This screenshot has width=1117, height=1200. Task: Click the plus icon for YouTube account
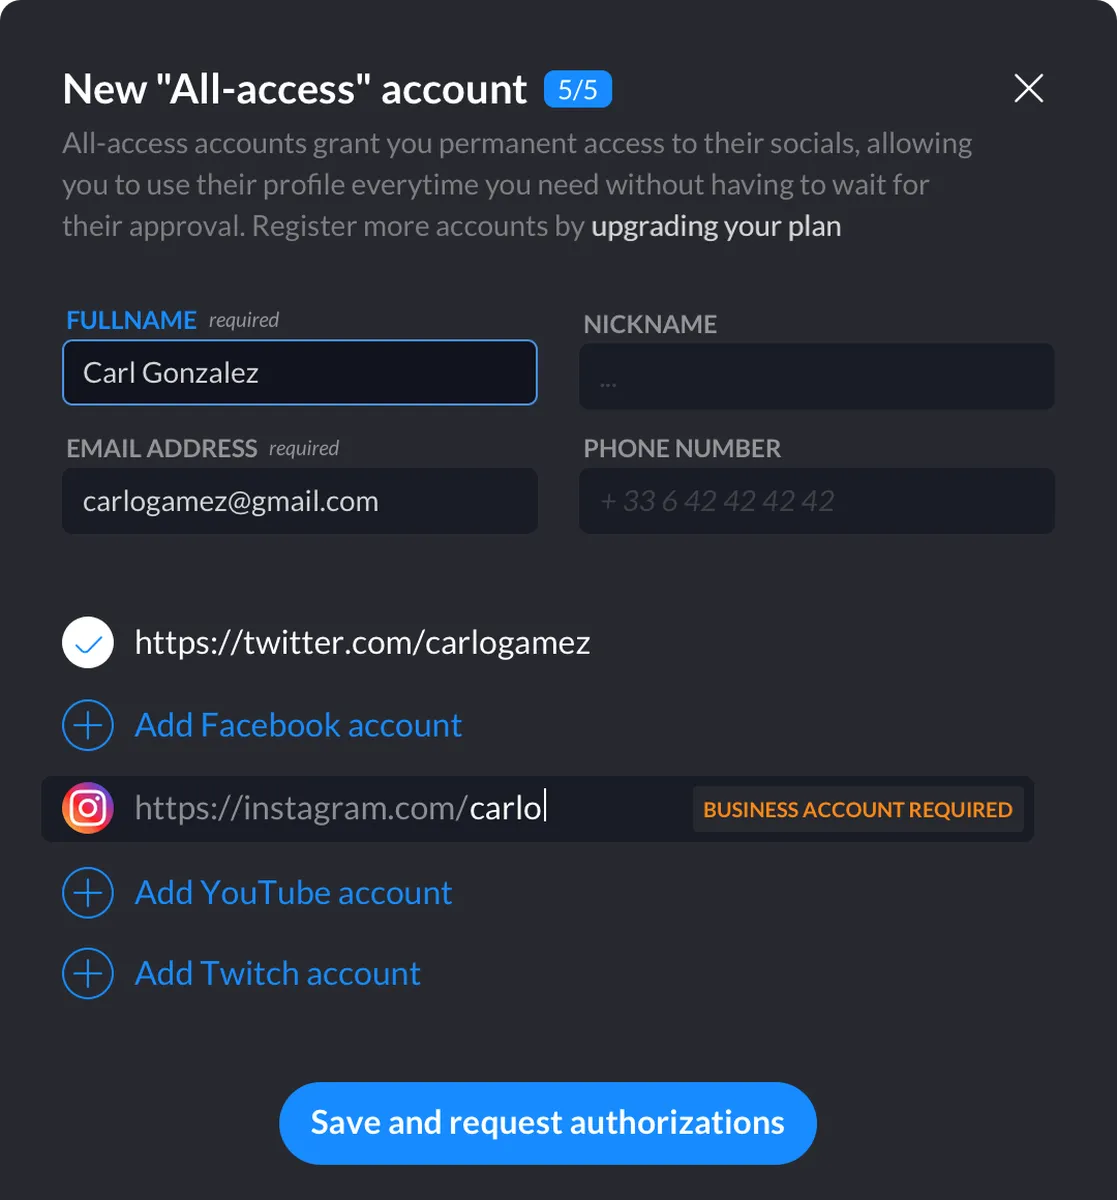point(88,892)
